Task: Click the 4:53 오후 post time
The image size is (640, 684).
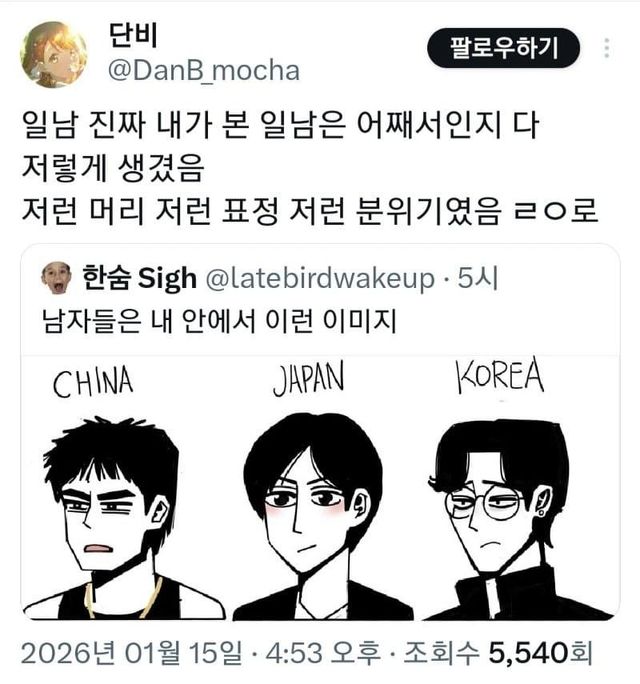Action: pos(323,653)
